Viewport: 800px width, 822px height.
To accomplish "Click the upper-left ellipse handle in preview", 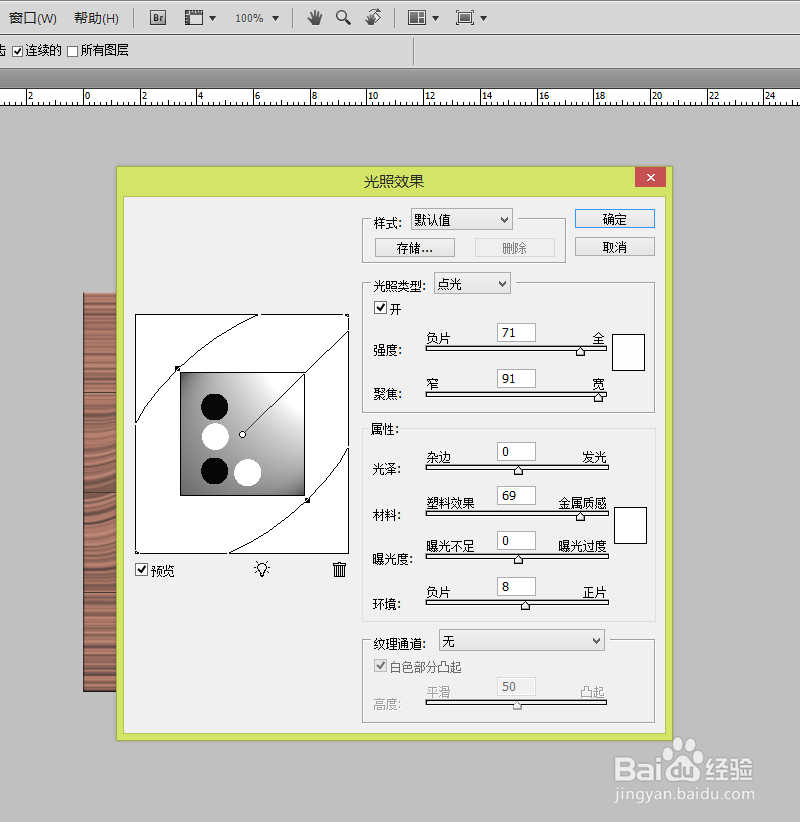I will coord(177,369).
